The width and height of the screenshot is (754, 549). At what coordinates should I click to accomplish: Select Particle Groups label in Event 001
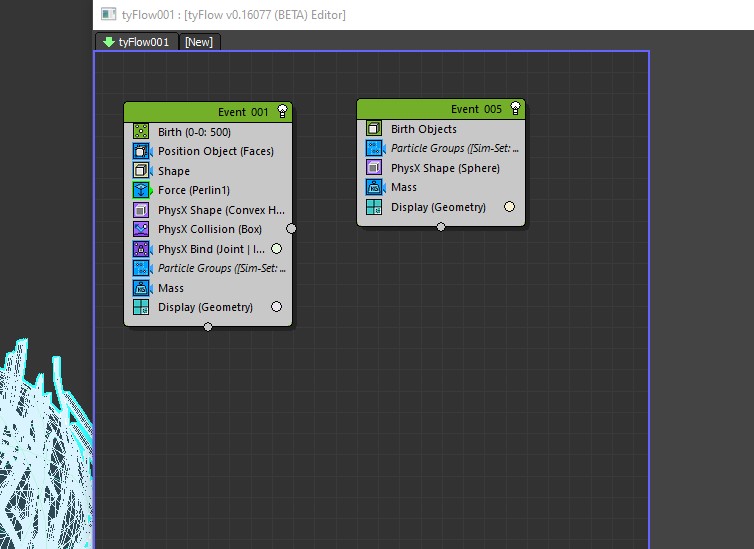click(x=222, y=268)
